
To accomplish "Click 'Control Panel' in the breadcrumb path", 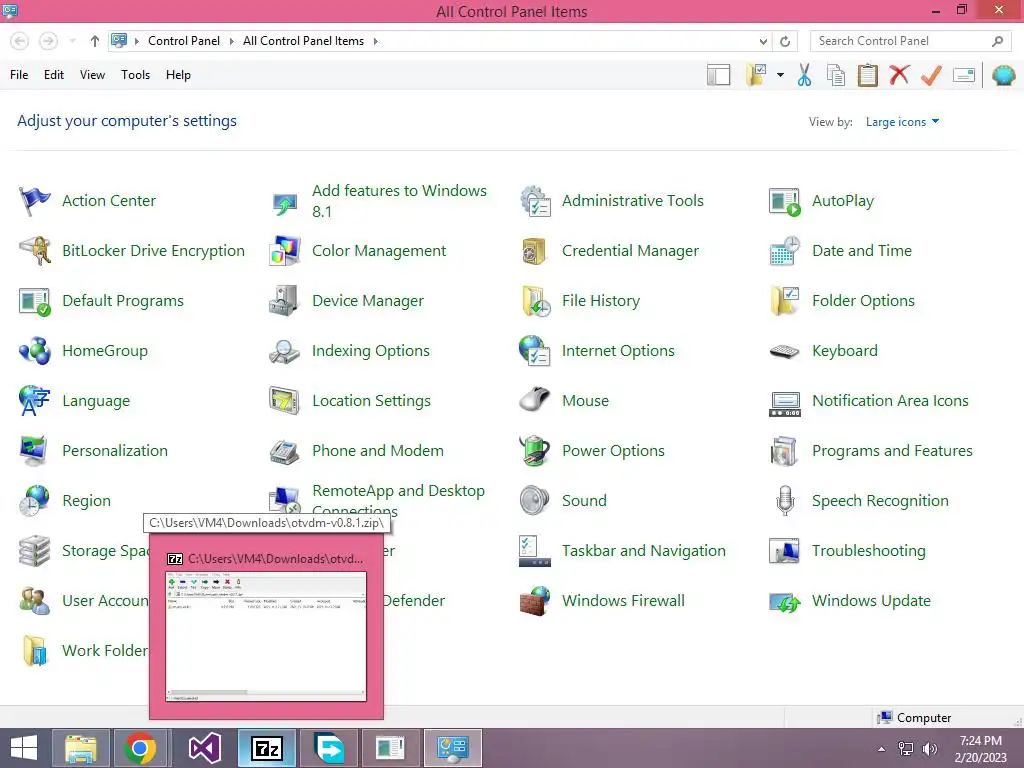I will coord(184,41).
